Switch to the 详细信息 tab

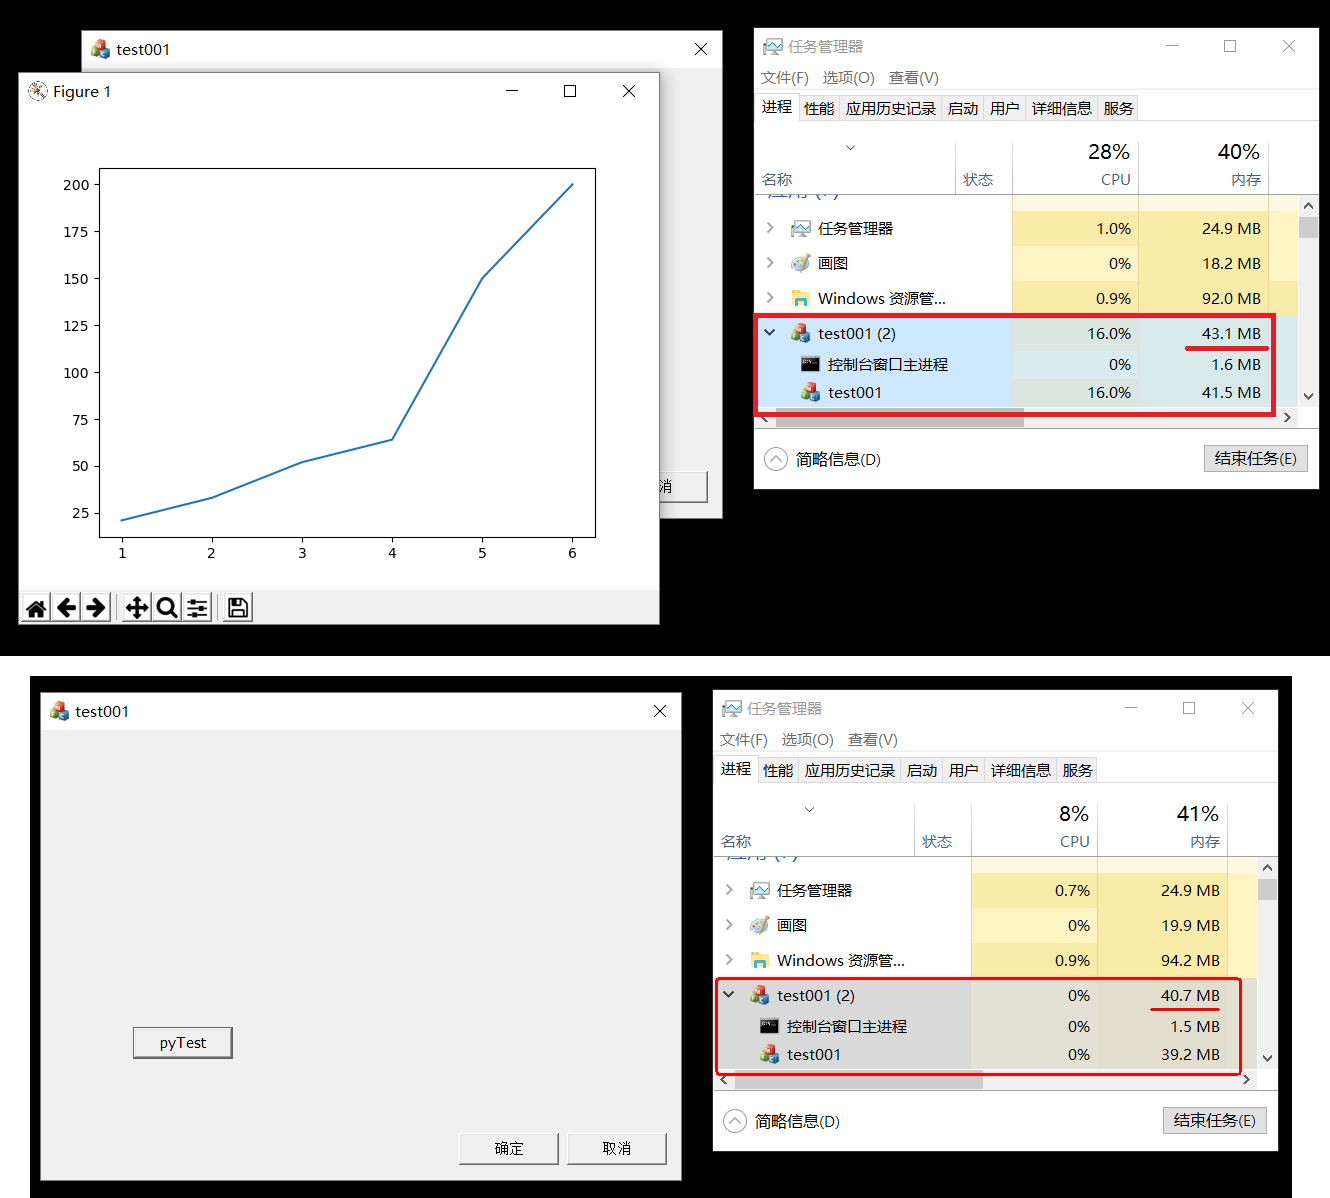pyautogui.click(x=1061, y=107)
